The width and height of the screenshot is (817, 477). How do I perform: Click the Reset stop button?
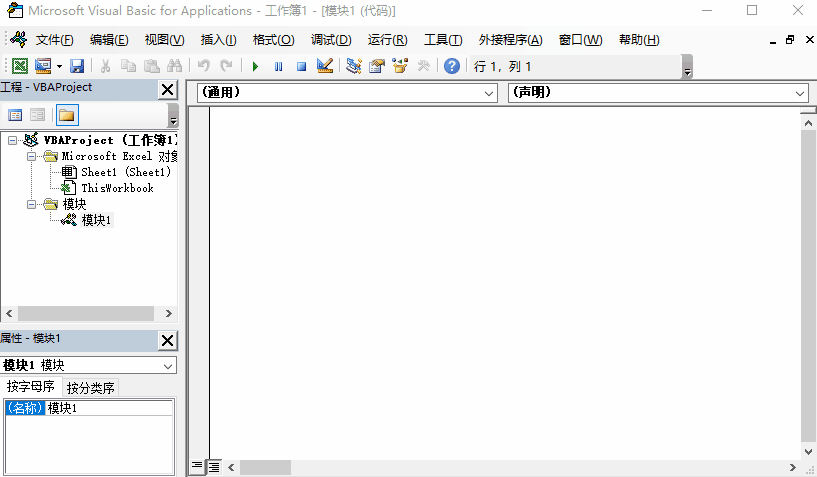pos(301,66)
